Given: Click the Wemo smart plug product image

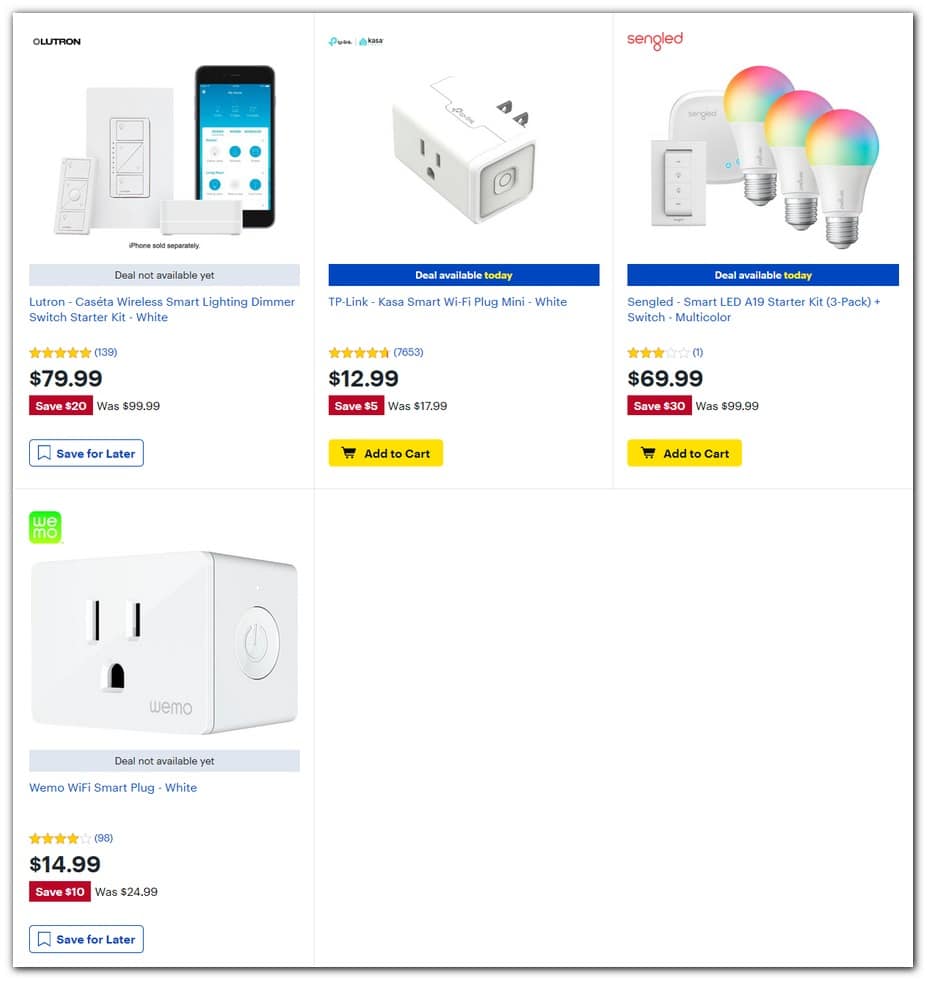Looking at the screenshot, I should 163,640.
